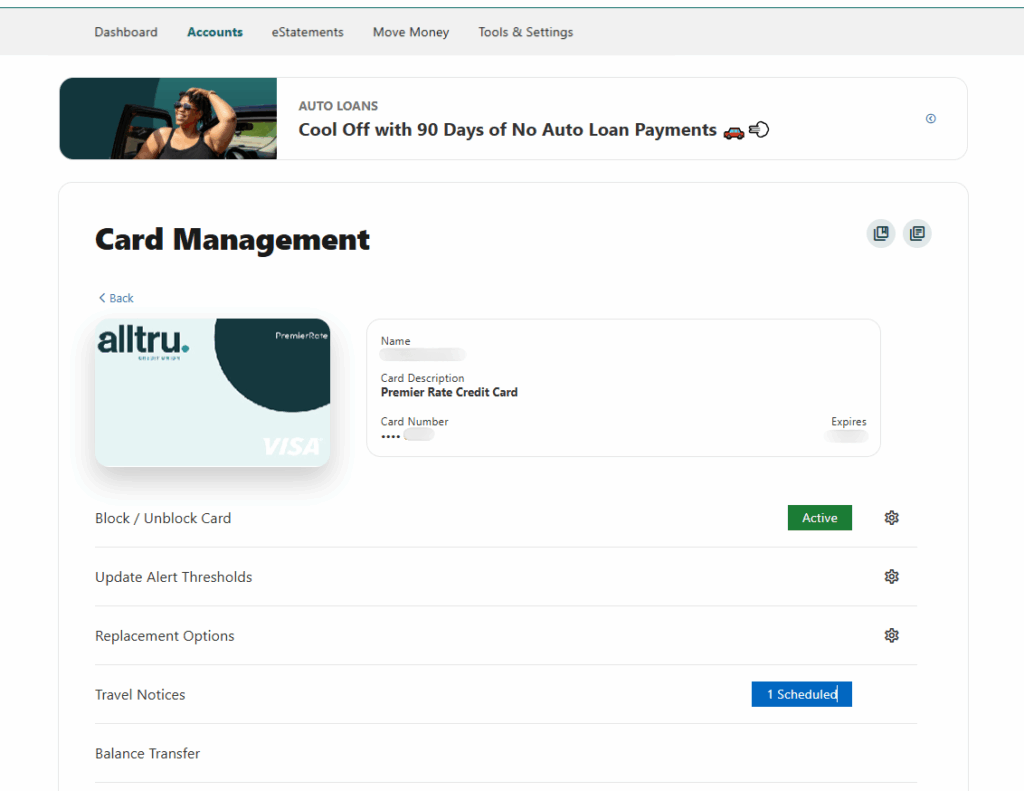Expand the Balance Transfer section
Viewport: 1024px width, 791px height.
(x=147, y=753)
